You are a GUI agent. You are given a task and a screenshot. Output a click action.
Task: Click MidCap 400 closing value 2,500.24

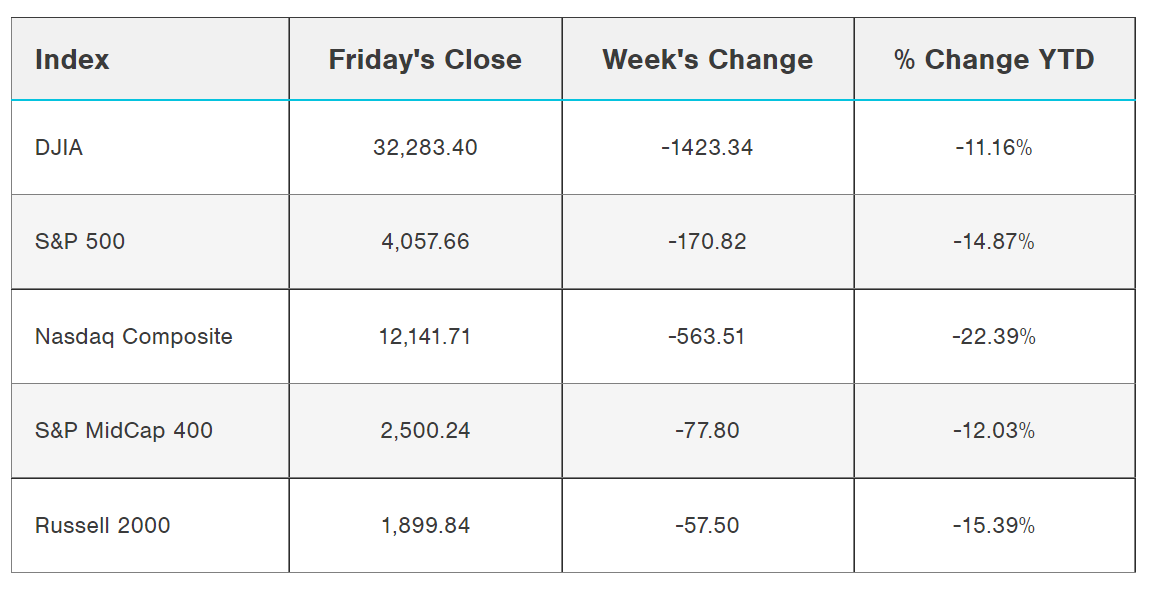(x=425, y=431)
